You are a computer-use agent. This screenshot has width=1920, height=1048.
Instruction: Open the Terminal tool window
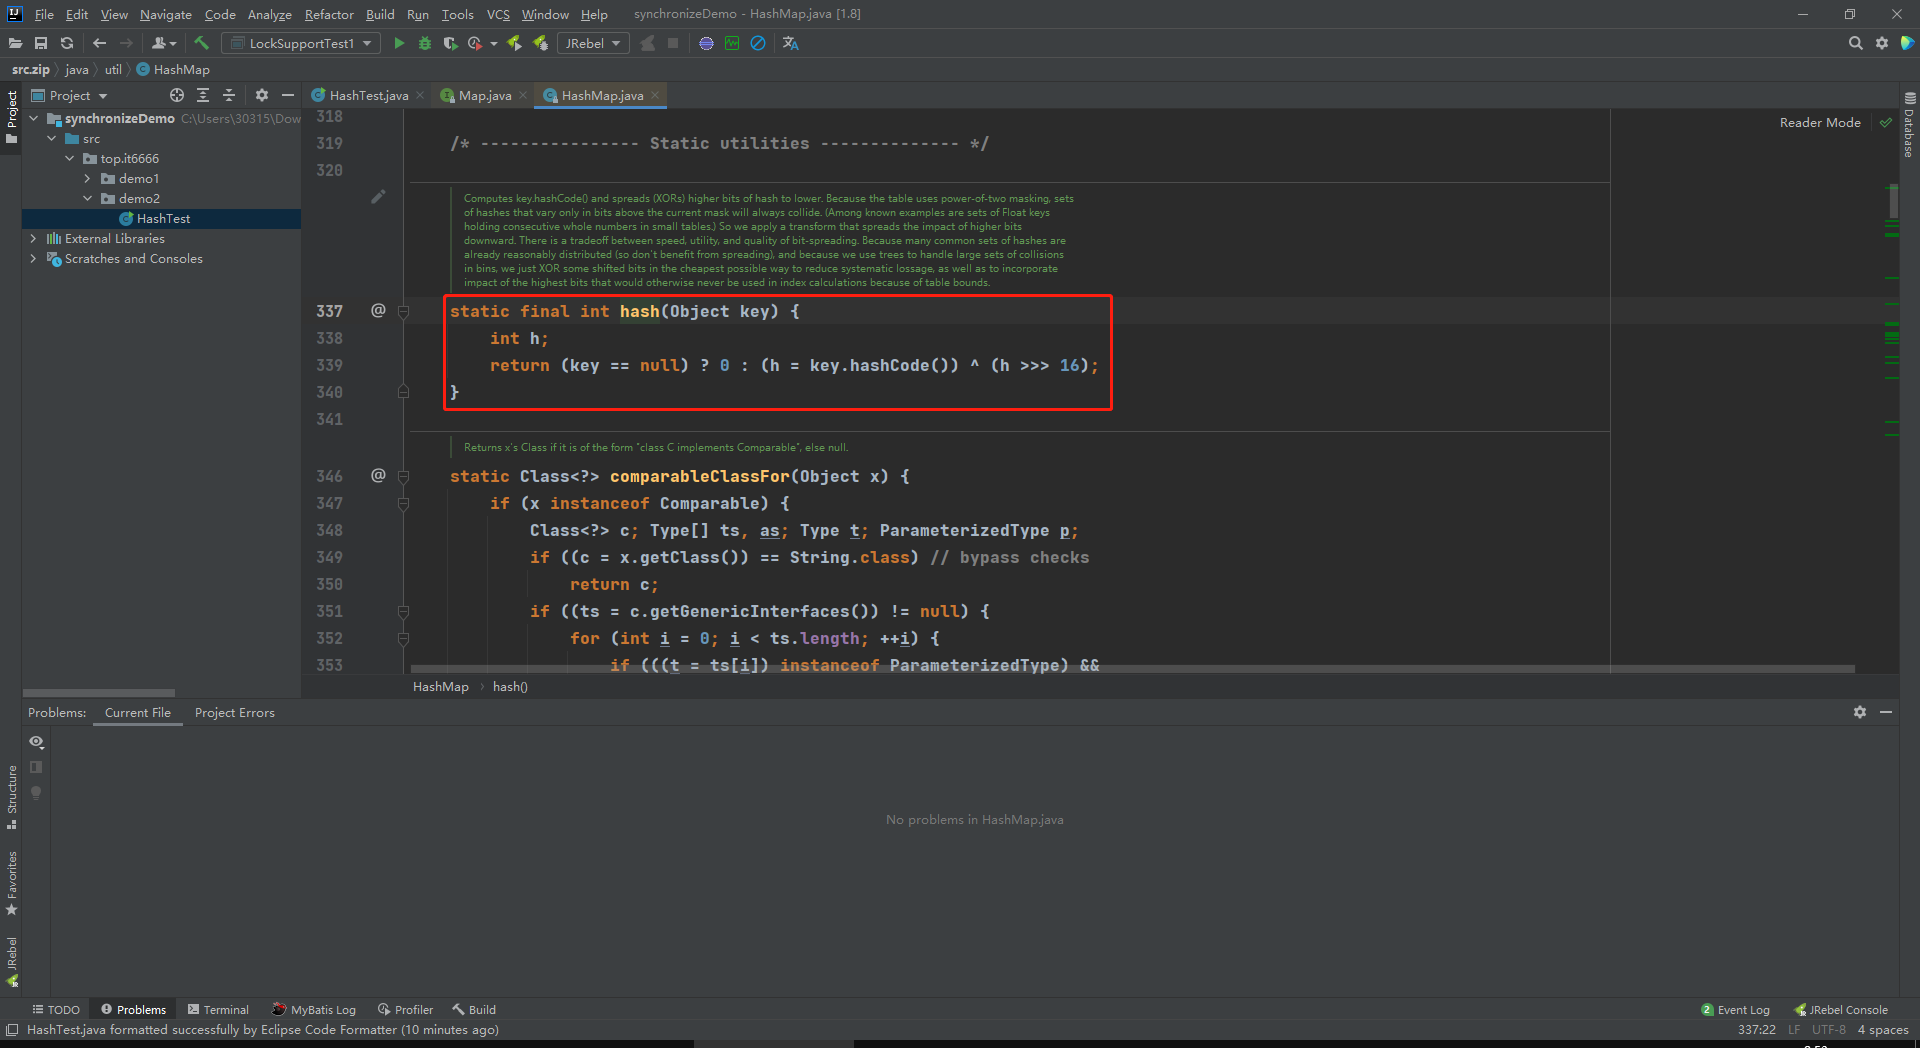click(218, 1009)
